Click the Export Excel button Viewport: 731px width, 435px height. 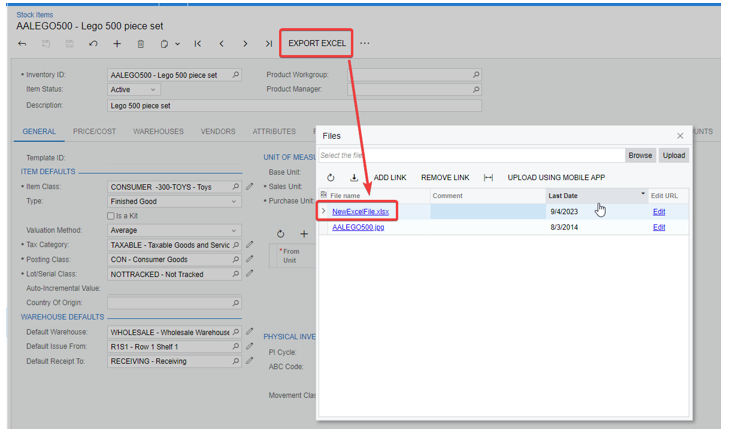tap(316, 44)
